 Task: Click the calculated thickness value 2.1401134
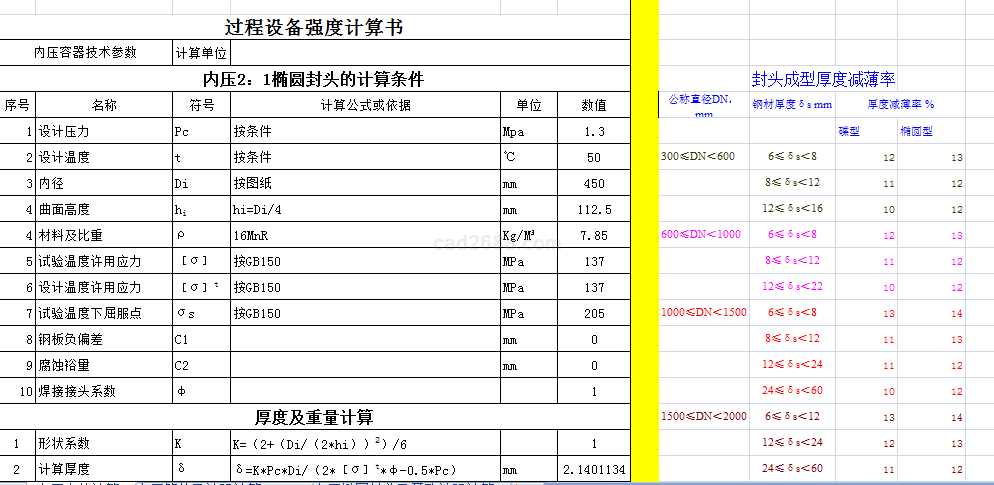593,469
